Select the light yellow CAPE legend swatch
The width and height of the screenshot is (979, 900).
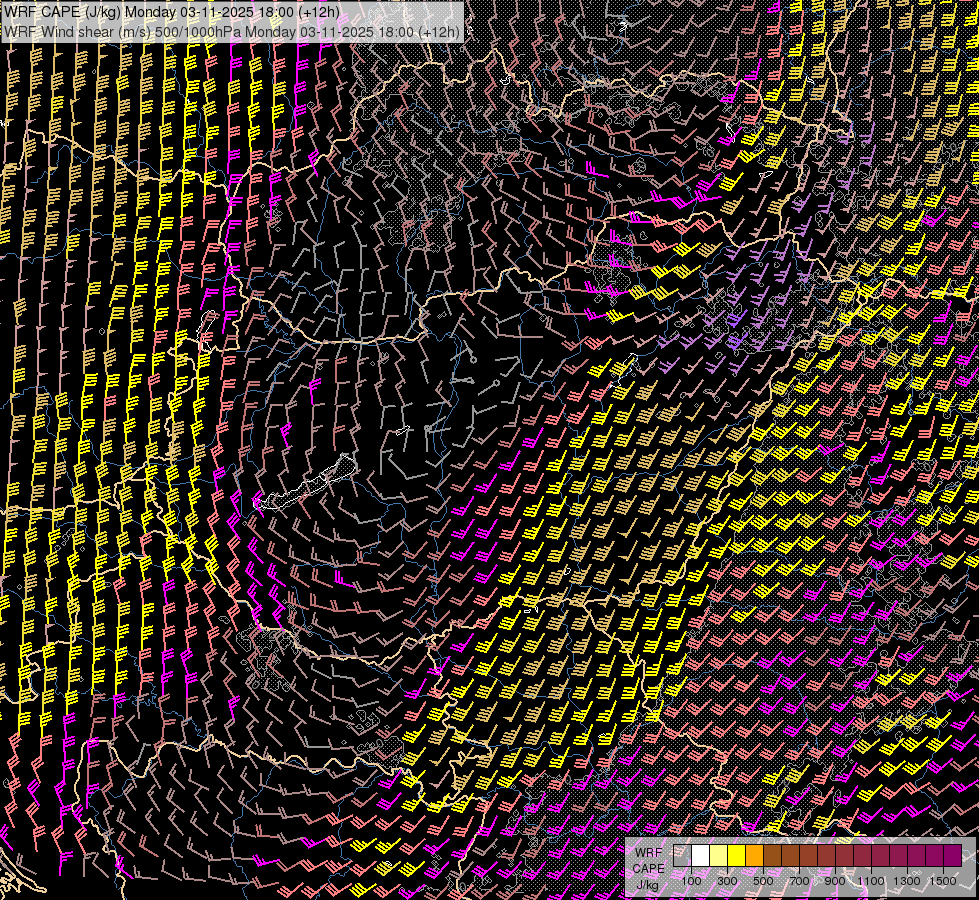(x=719, y=856)
